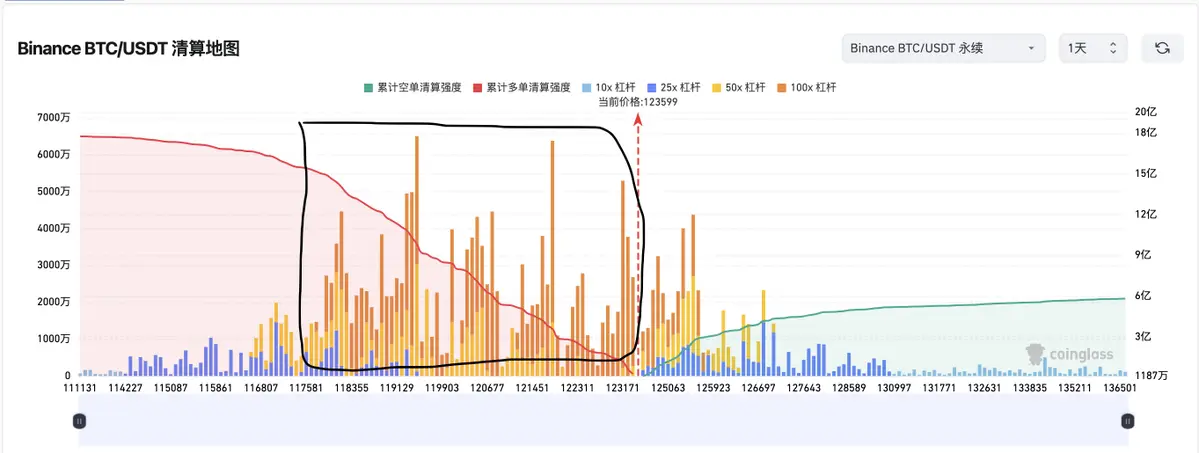Click the 7000万 y-axis label
Screen dimensions: 1199x453
click(x=54, y=117)
